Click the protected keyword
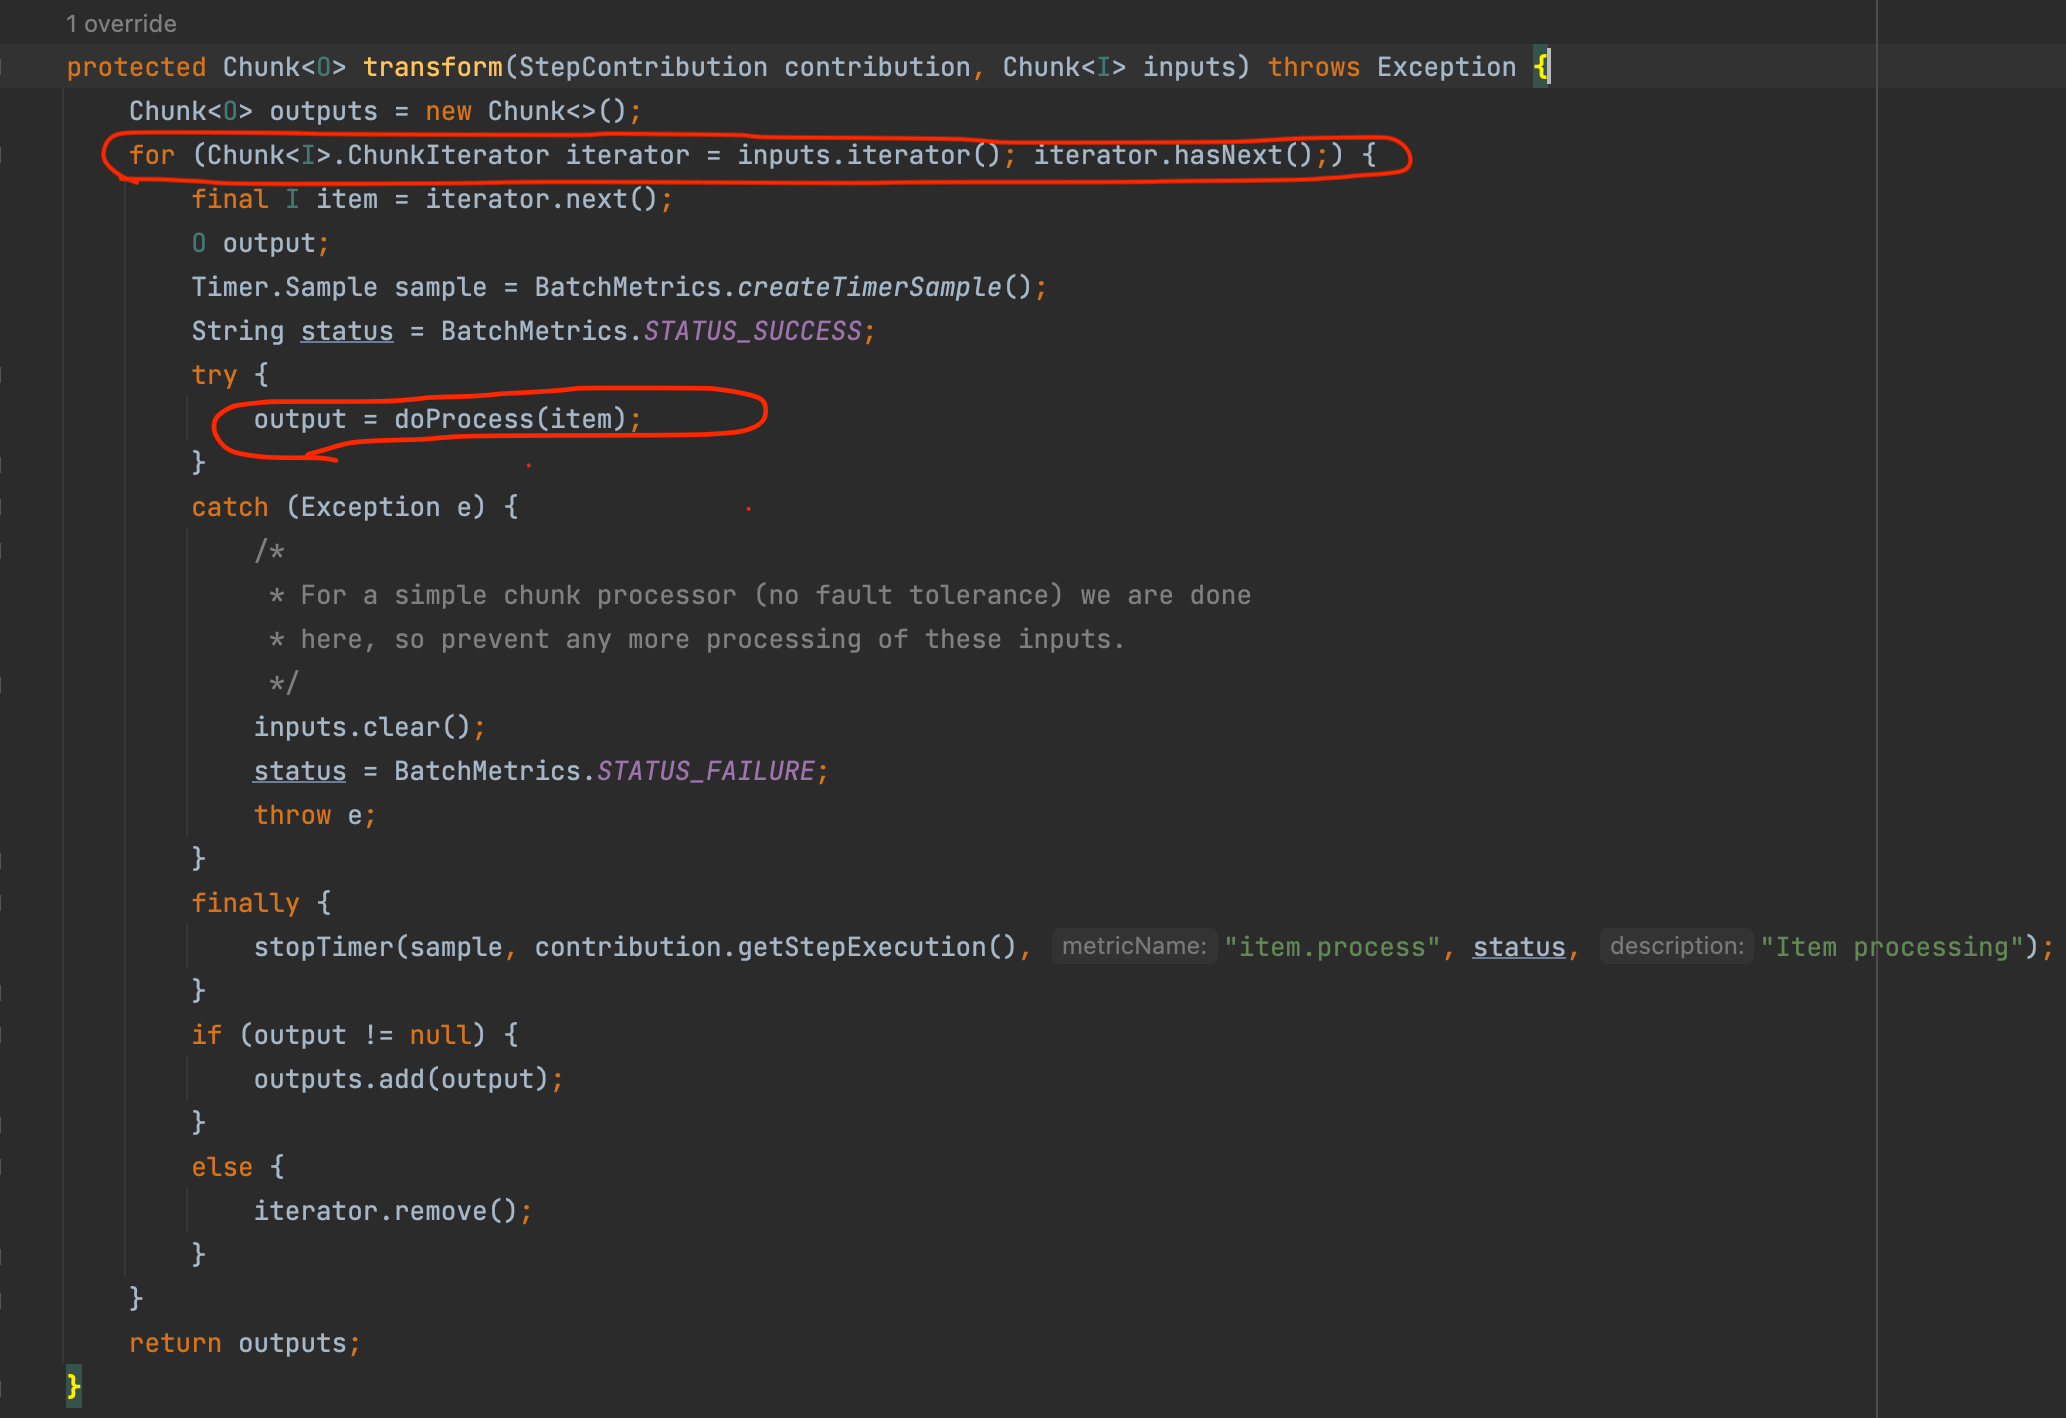 136,67
